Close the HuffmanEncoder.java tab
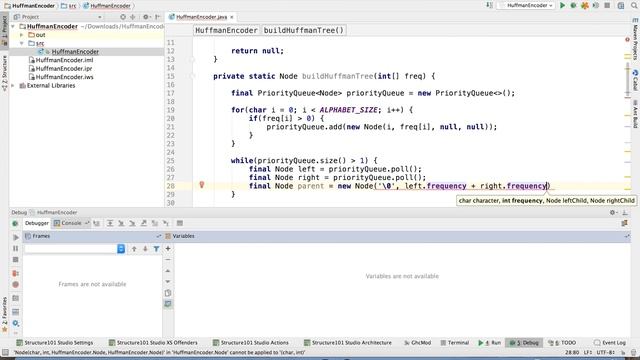The height and width of the screenshot is (360, 640). pyautogui.click(x=232, y=17)
